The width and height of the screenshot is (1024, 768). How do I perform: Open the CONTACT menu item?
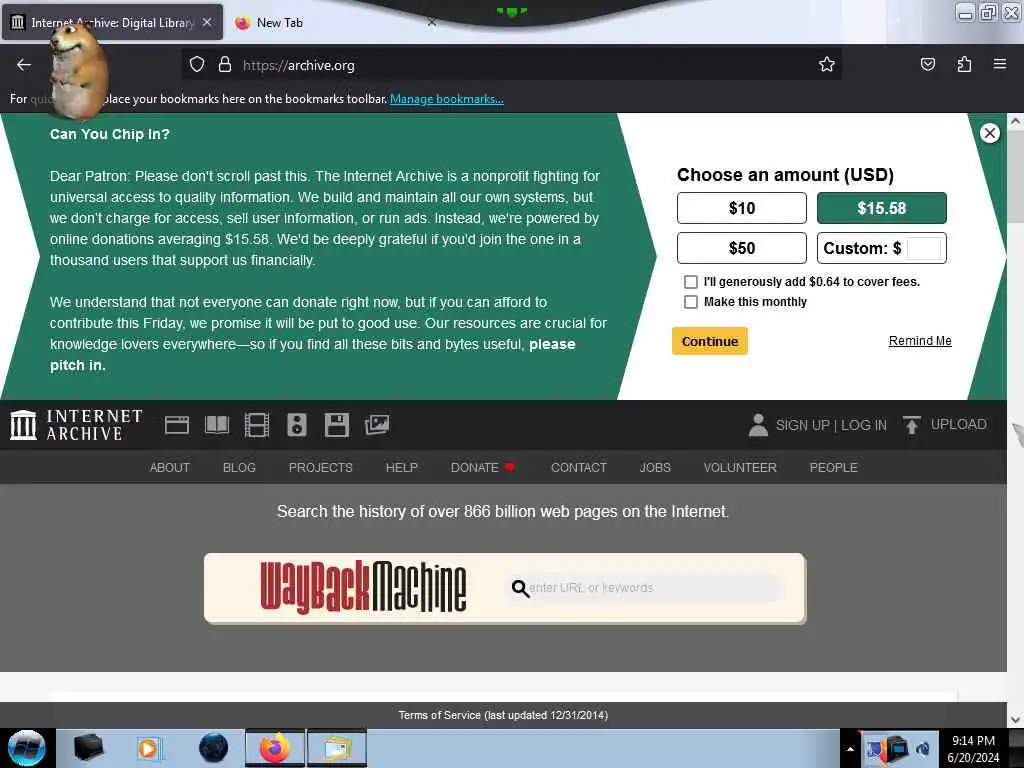pyautogui.click(x=579, y=468)
